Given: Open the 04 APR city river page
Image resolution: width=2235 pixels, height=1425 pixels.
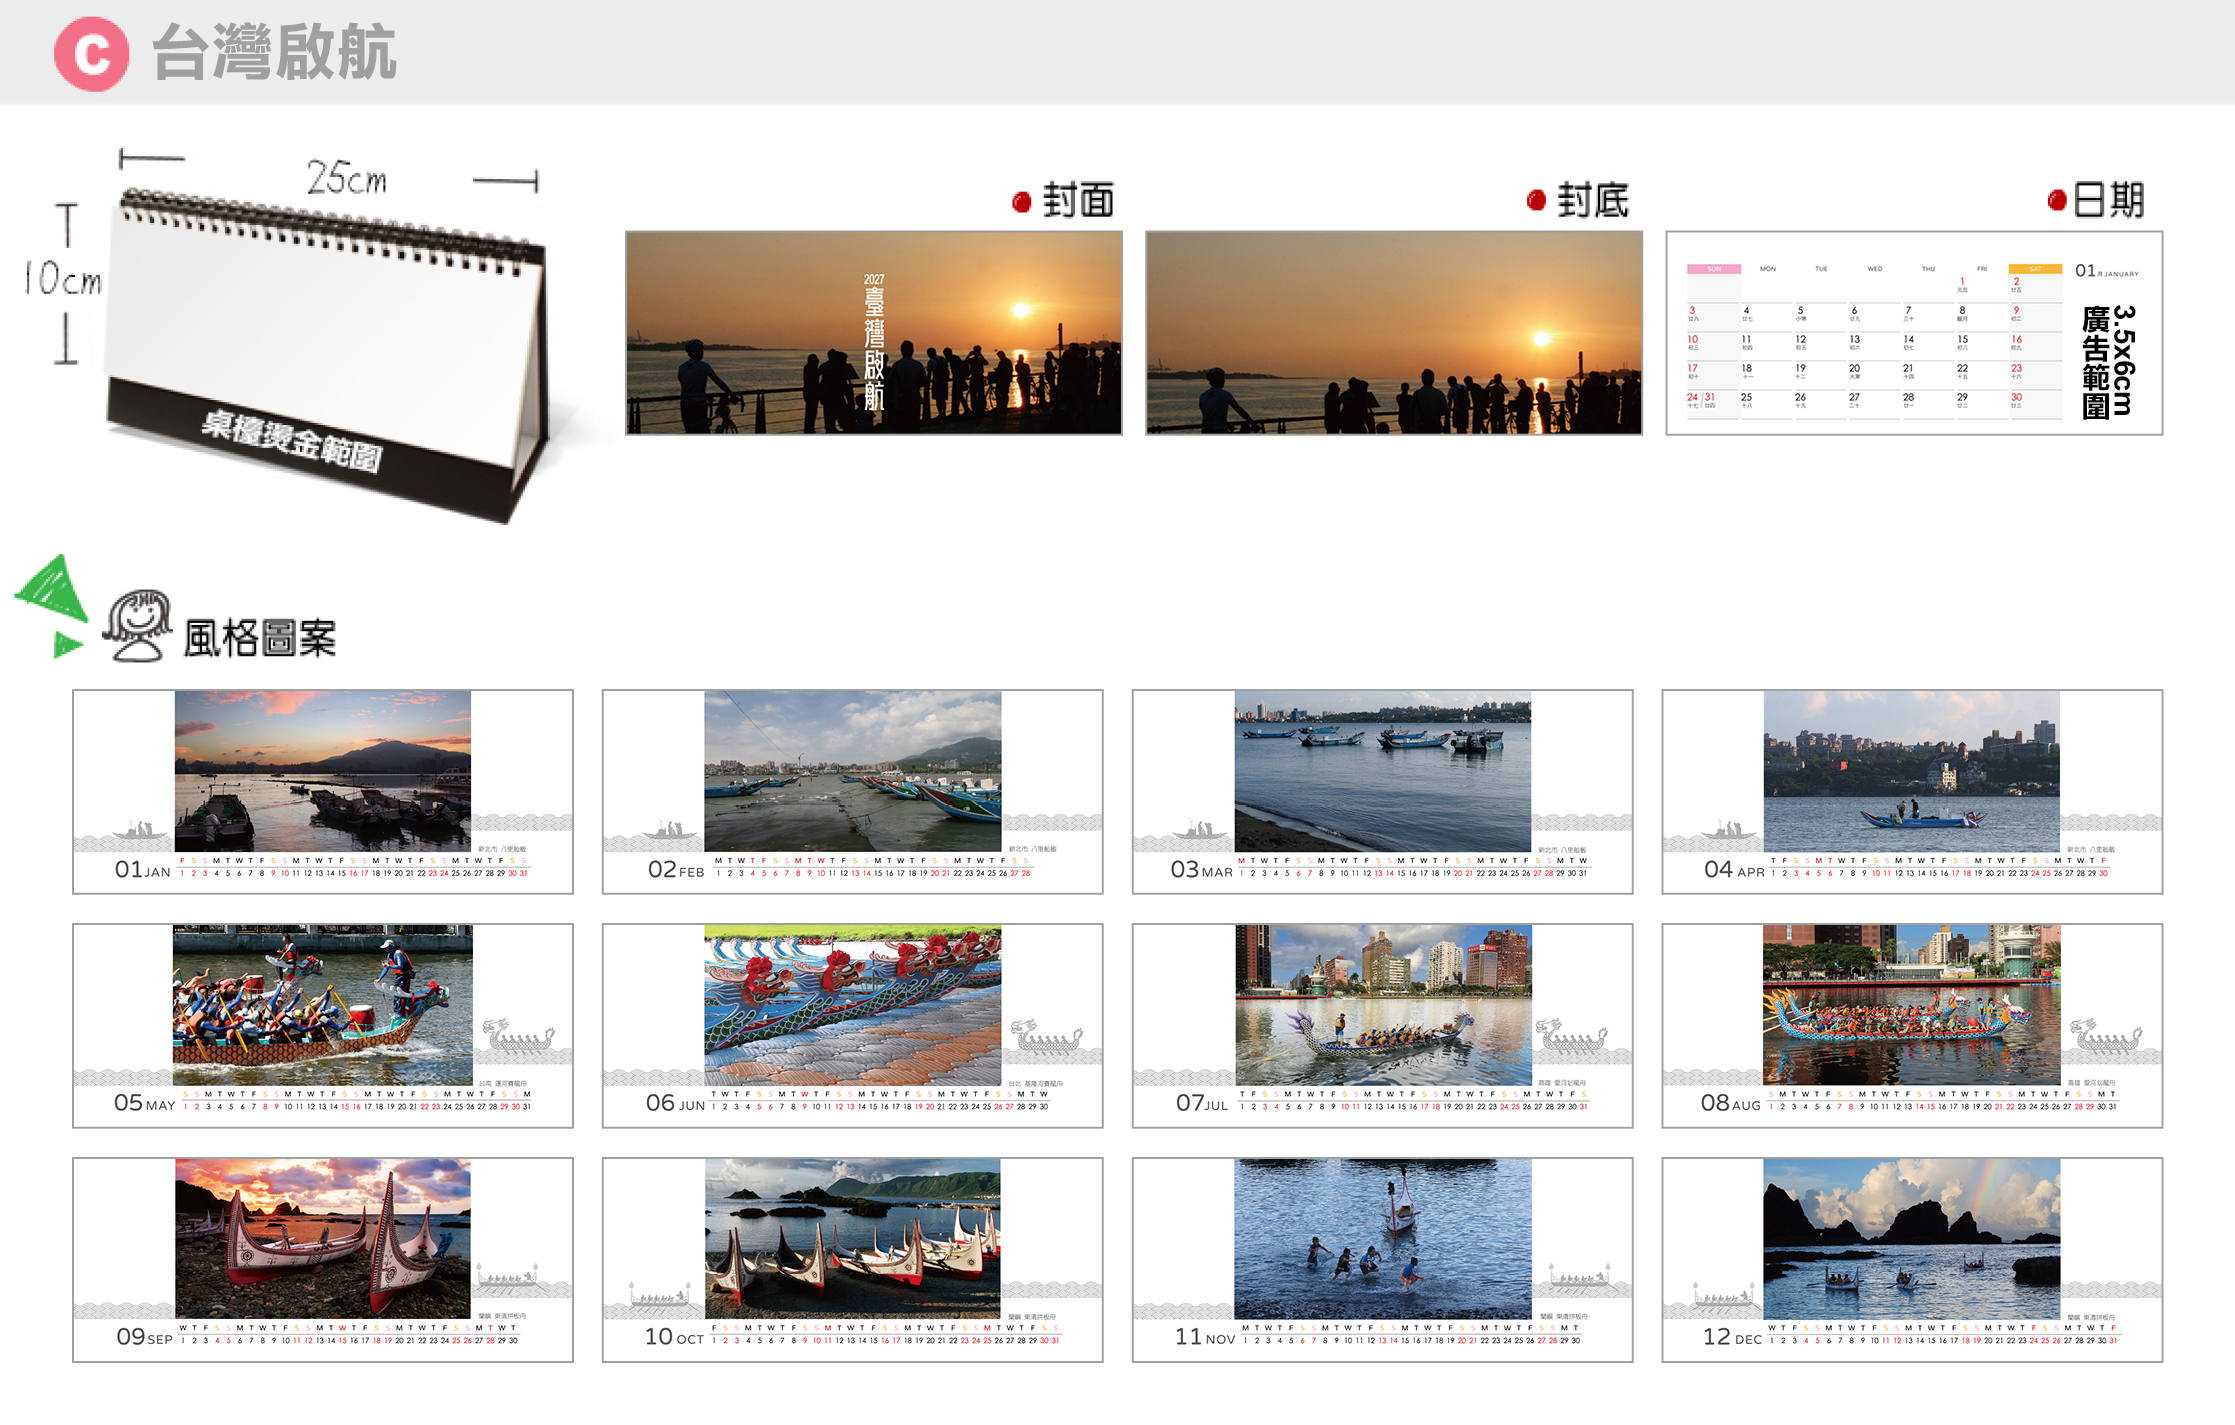Looking at the screenshot, I should click(1912, 791).
